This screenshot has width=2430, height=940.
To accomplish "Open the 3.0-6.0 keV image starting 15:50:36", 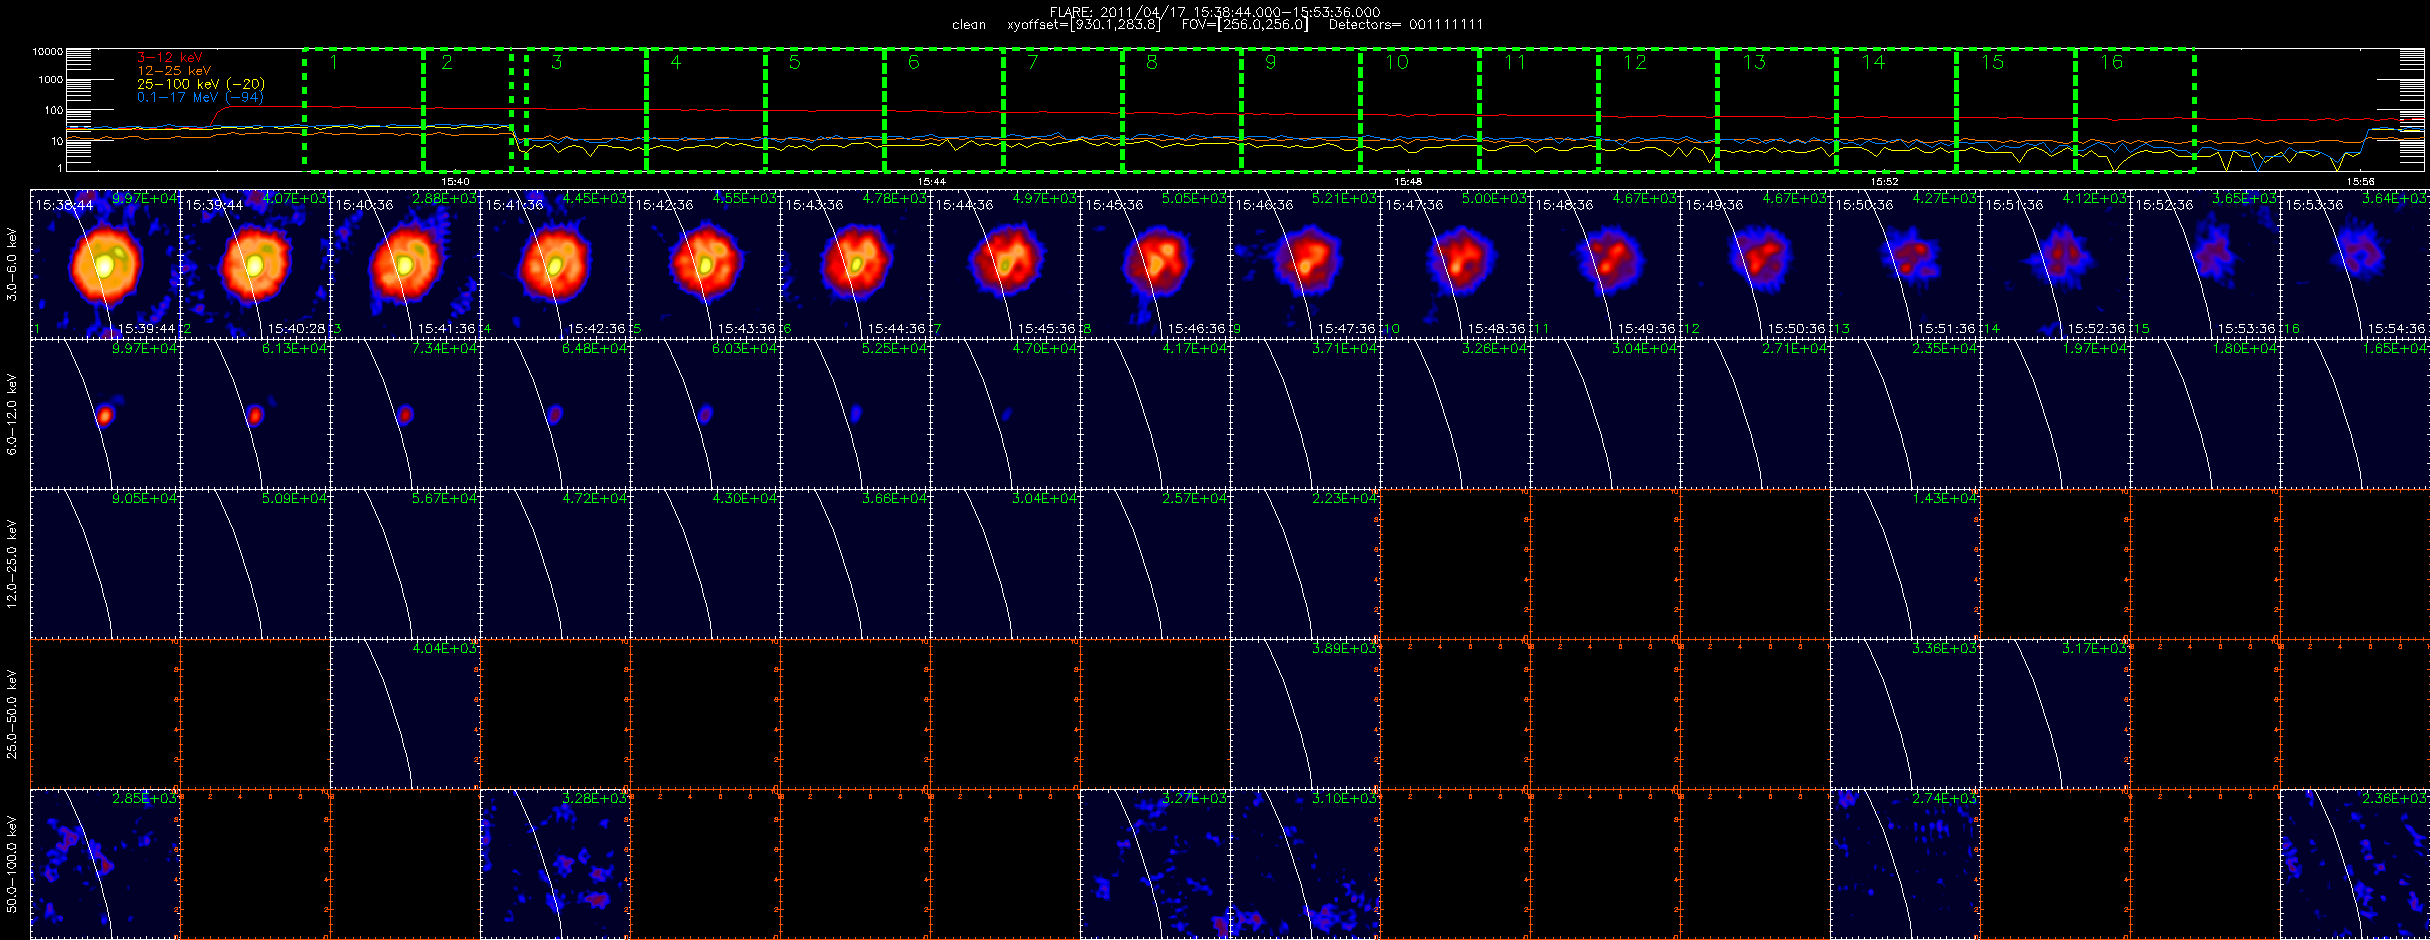I will tap(1905, 264).
